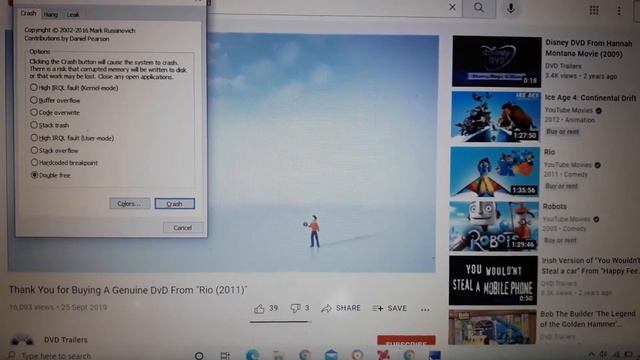Click the video title Thank You for Buying
This screenshot has width=640, height=360.
click(128, 290)
